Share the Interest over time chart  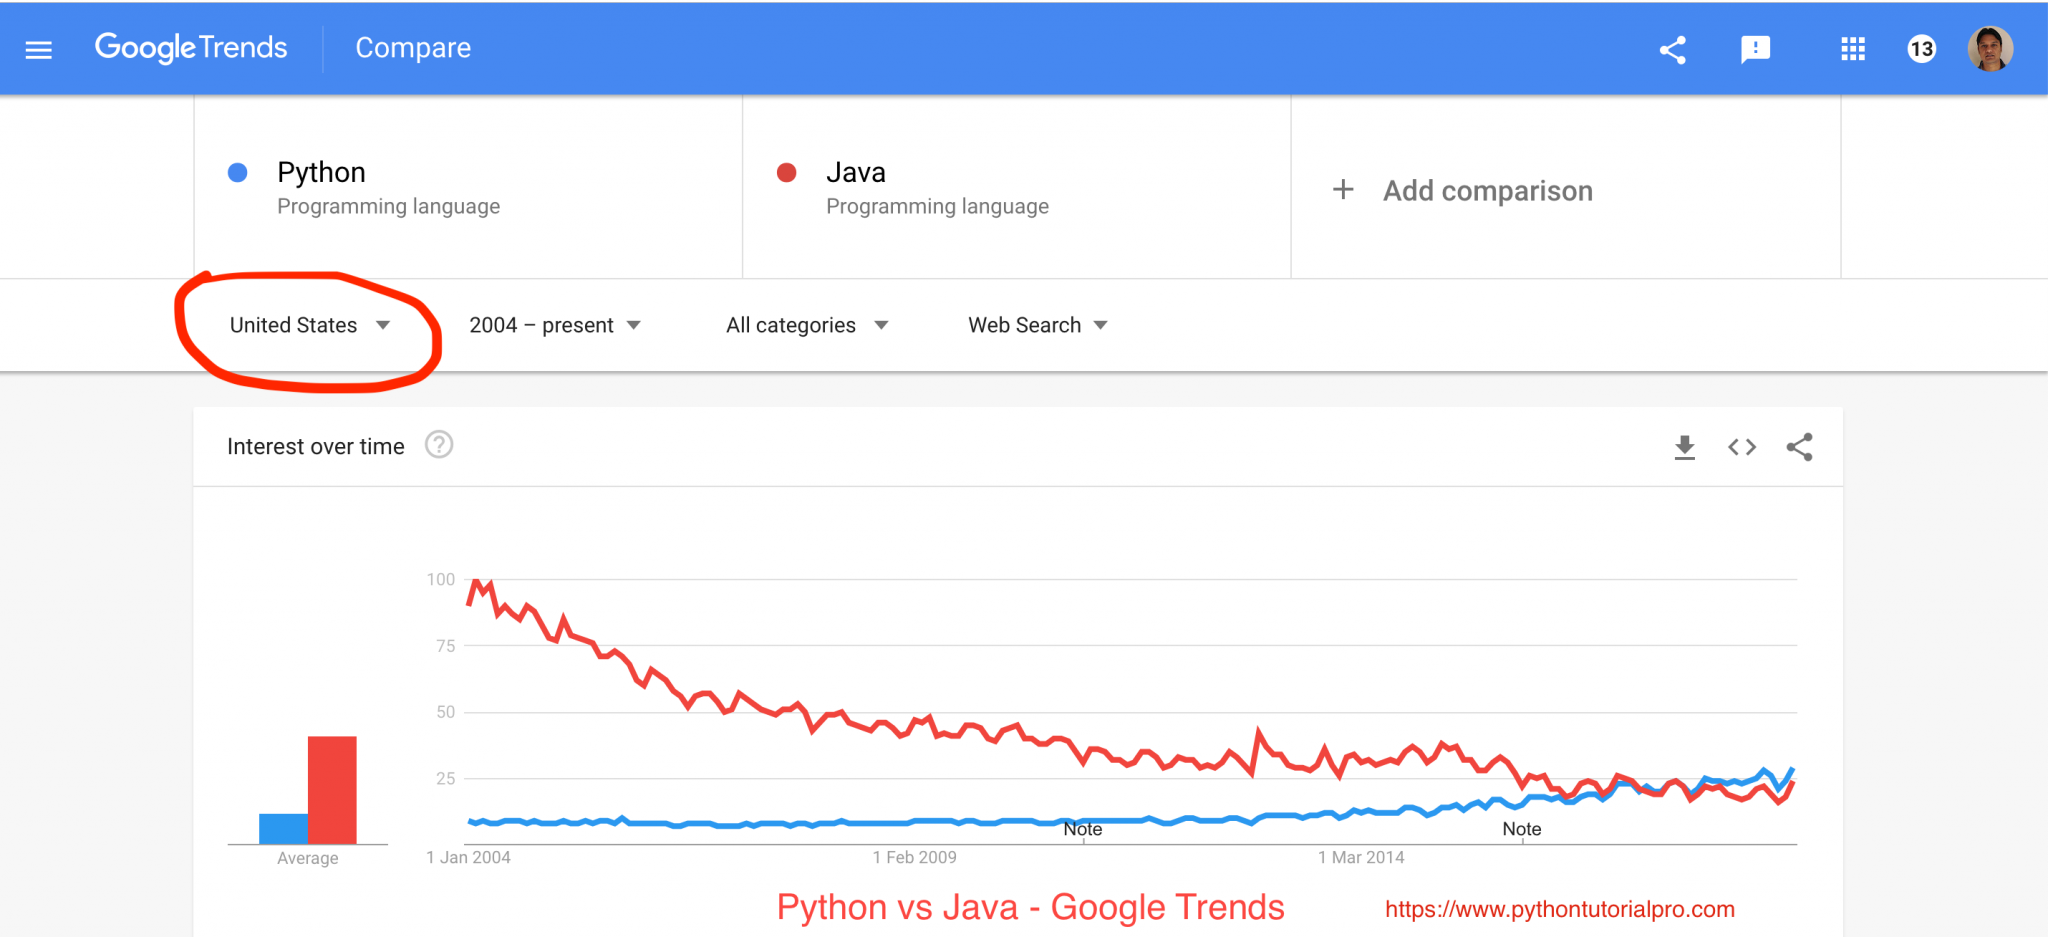(1800, 447)
